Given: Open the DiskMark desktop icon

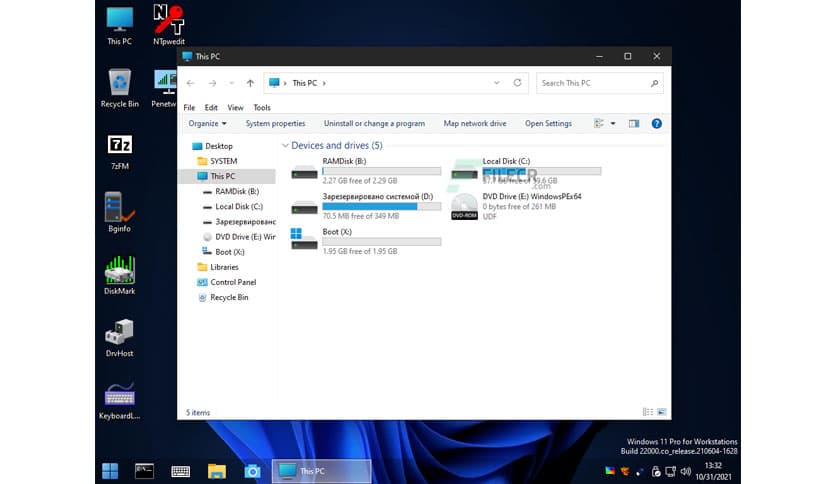Looking at the screenshot, I should pos(119,270).
